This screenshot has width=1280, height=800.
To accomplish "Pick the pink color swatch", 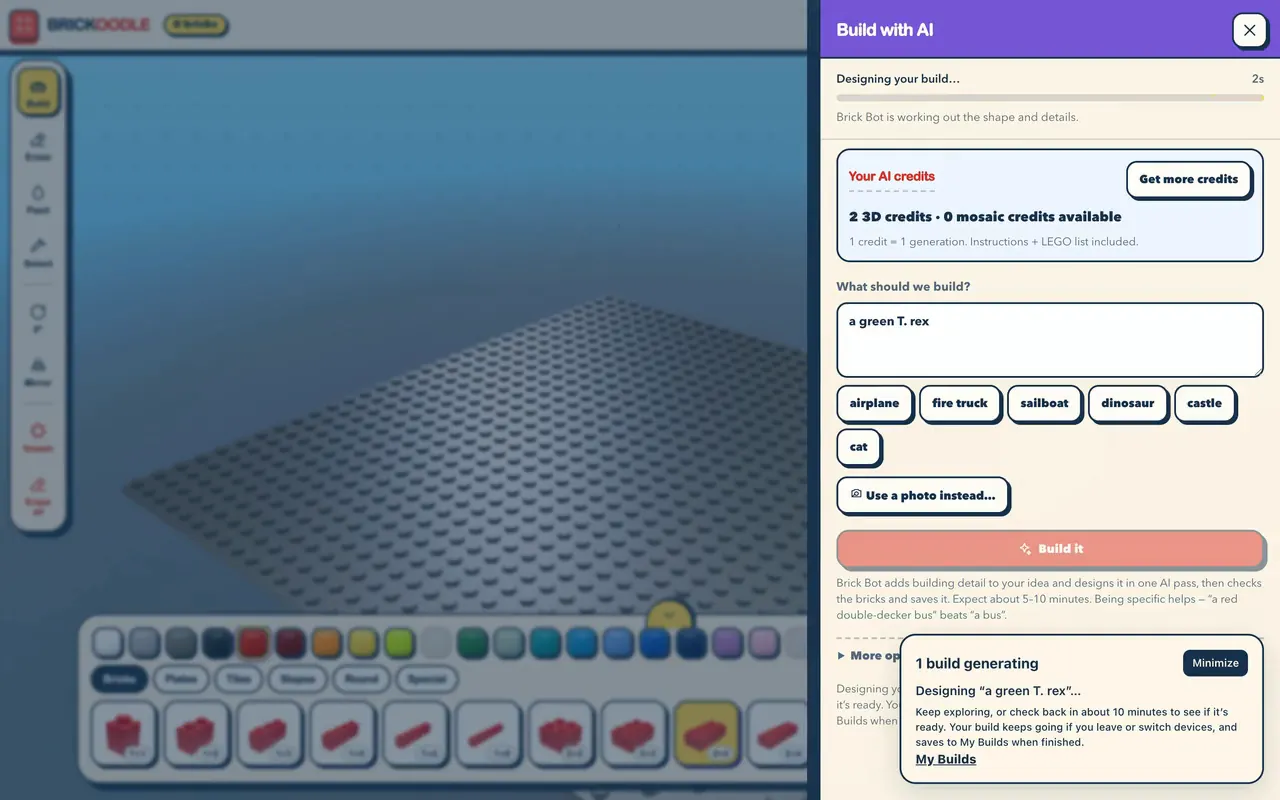I will coord(763,643).
